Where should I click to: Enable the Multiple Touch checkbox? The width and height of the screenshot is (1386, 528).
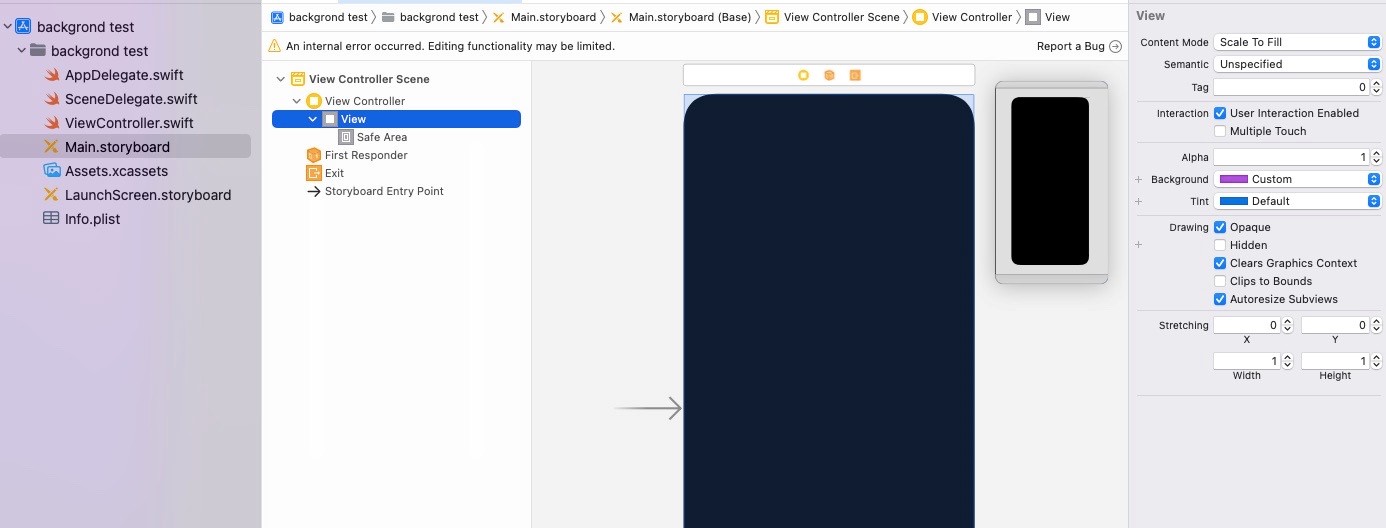1220,131
